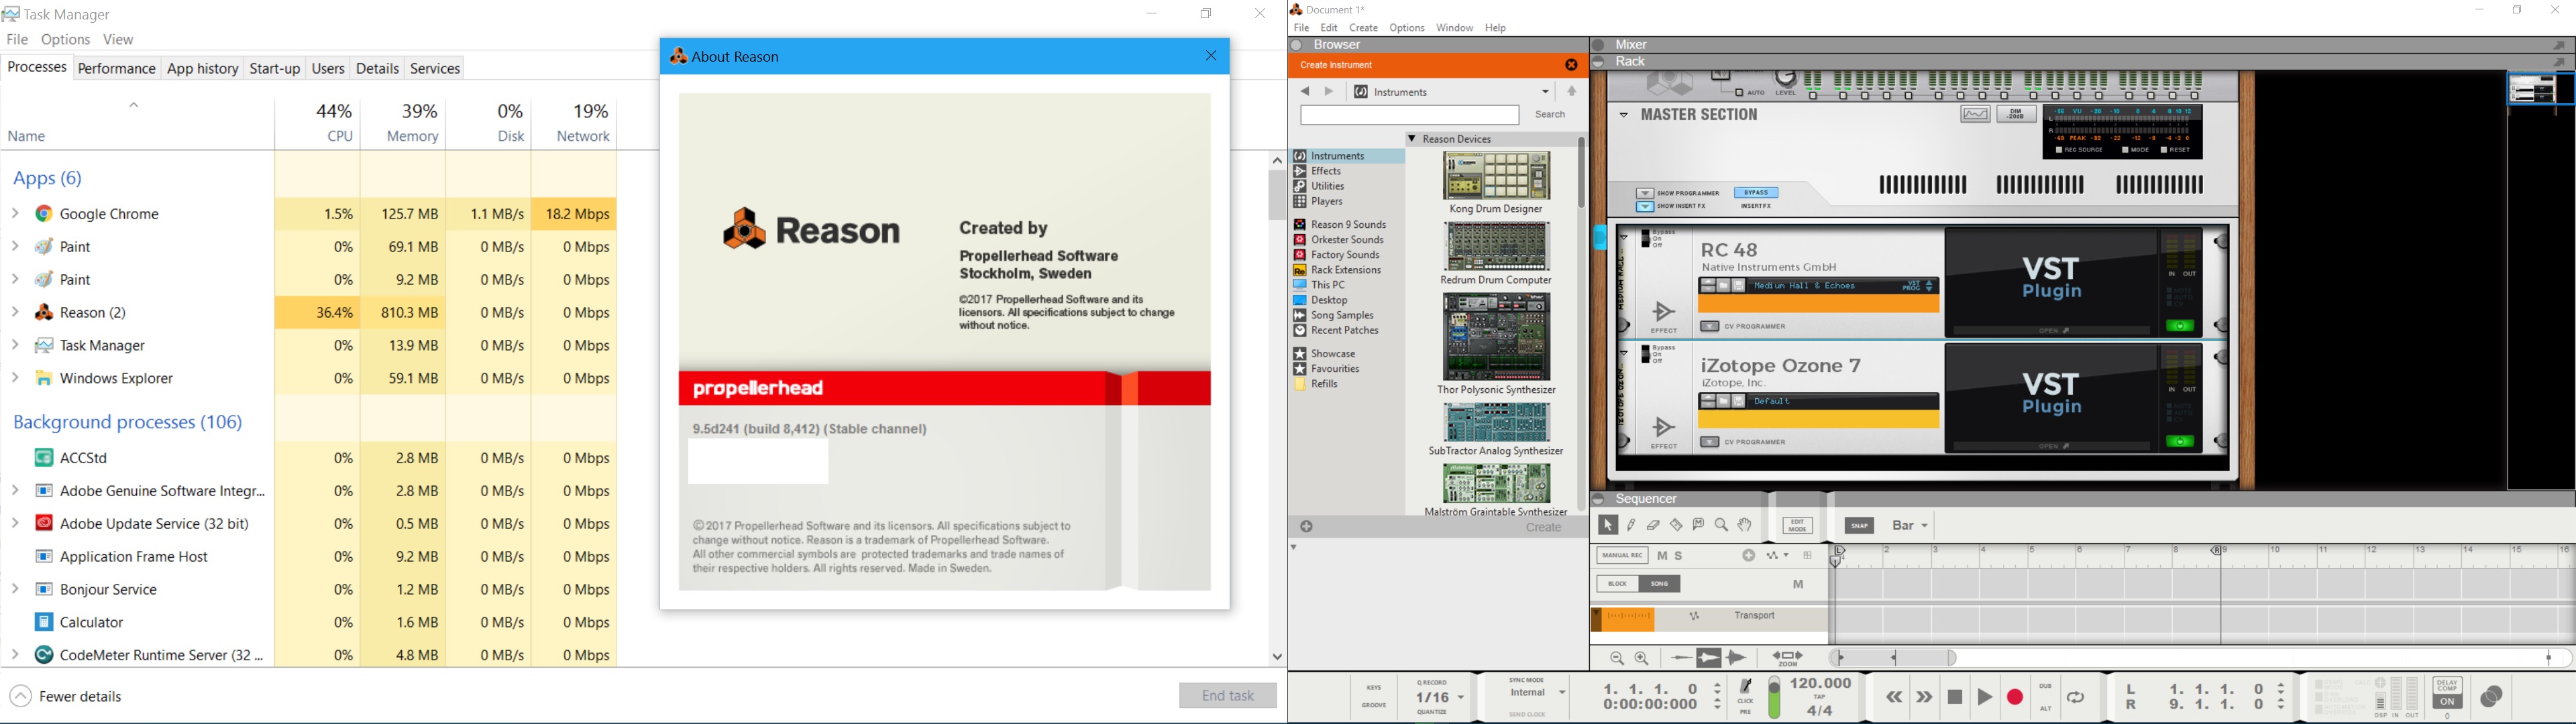
Task: Click browser up-folder arrow
Action: click(x=1572, y=92)
